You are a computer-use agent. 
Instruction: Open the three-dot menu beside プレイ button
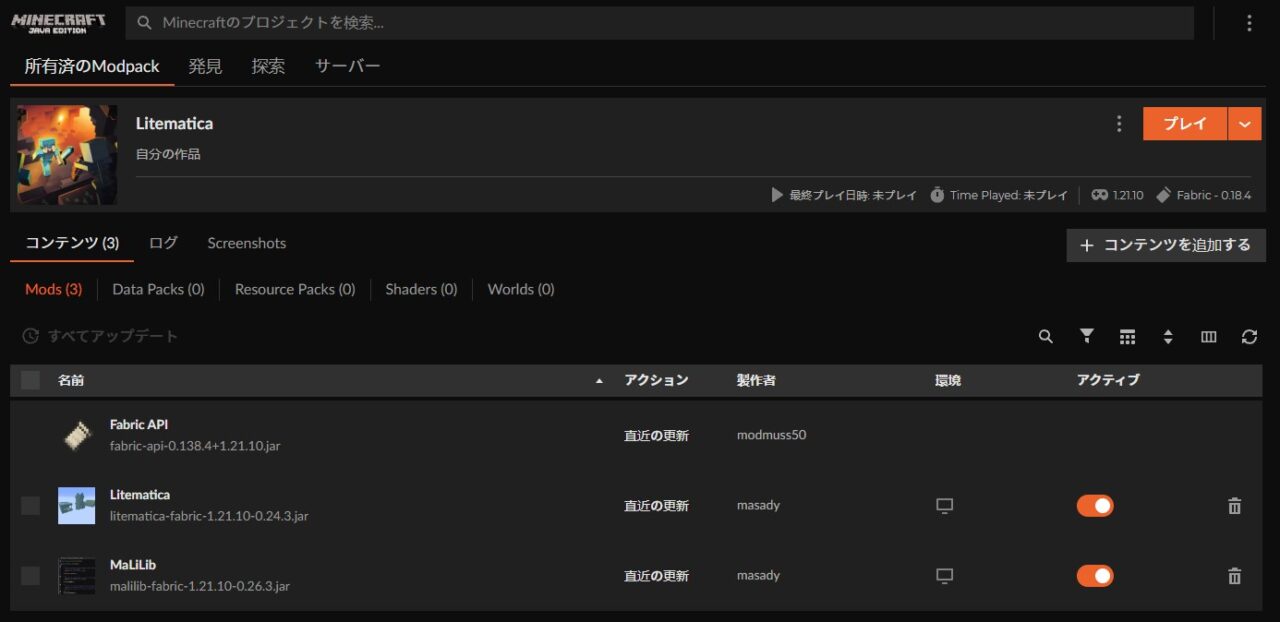click(x=1119, y=124)
